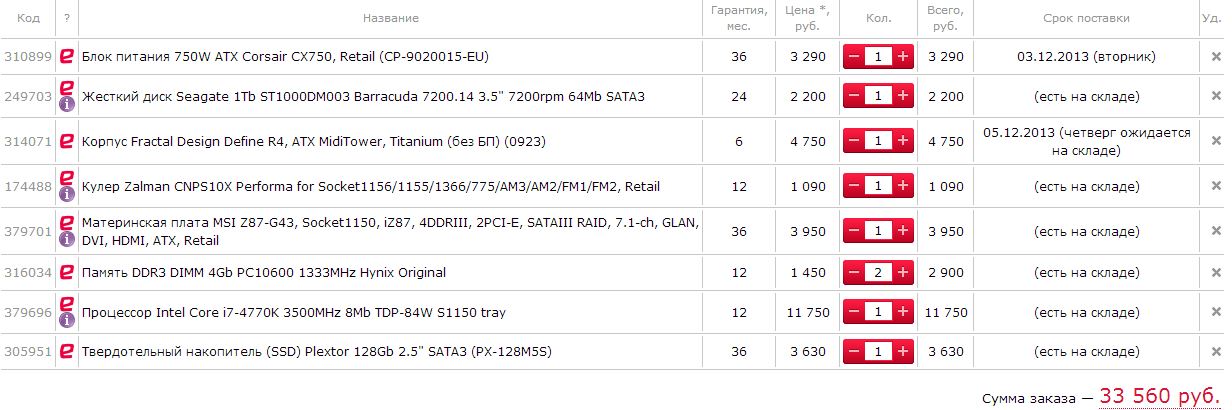Click the purple info icon for Seagate 1Tb drive
Screen dimensions: 1232x410
point(67,105)
